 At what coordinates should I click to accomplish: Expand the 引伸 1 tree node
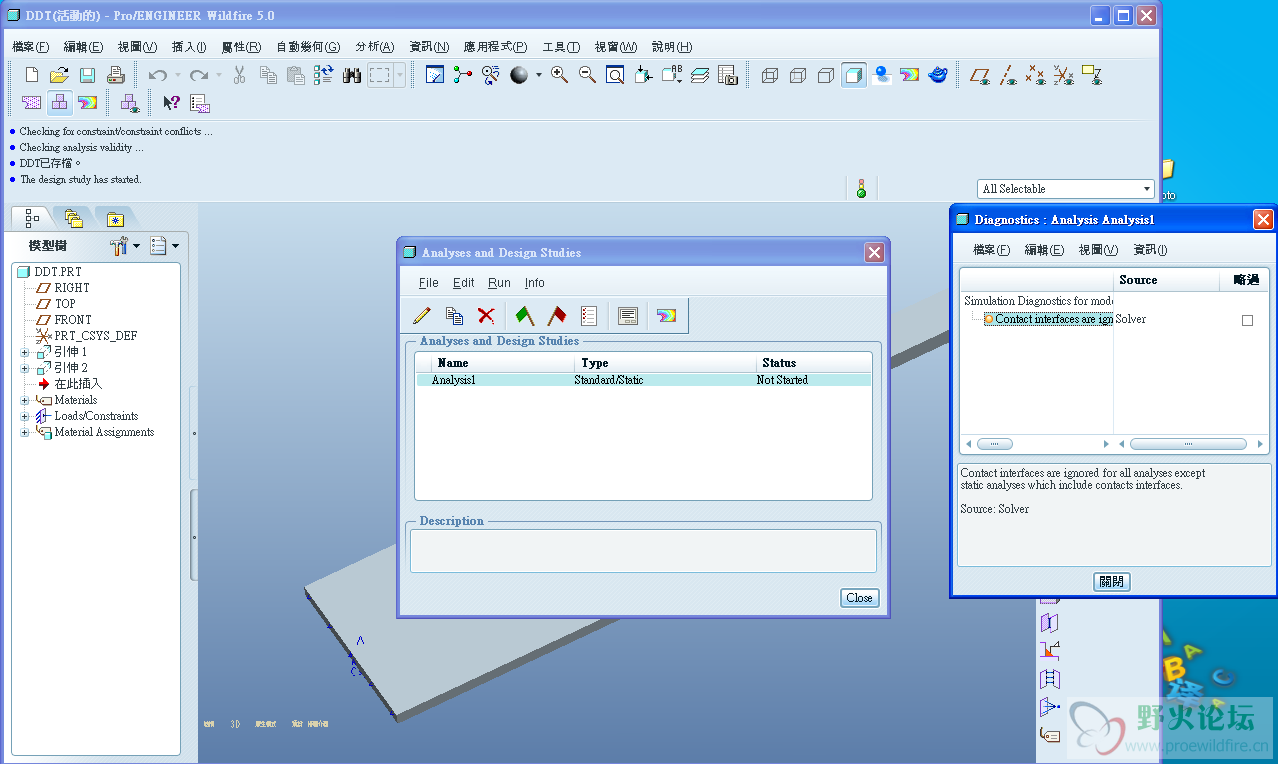tap(25, 352)
